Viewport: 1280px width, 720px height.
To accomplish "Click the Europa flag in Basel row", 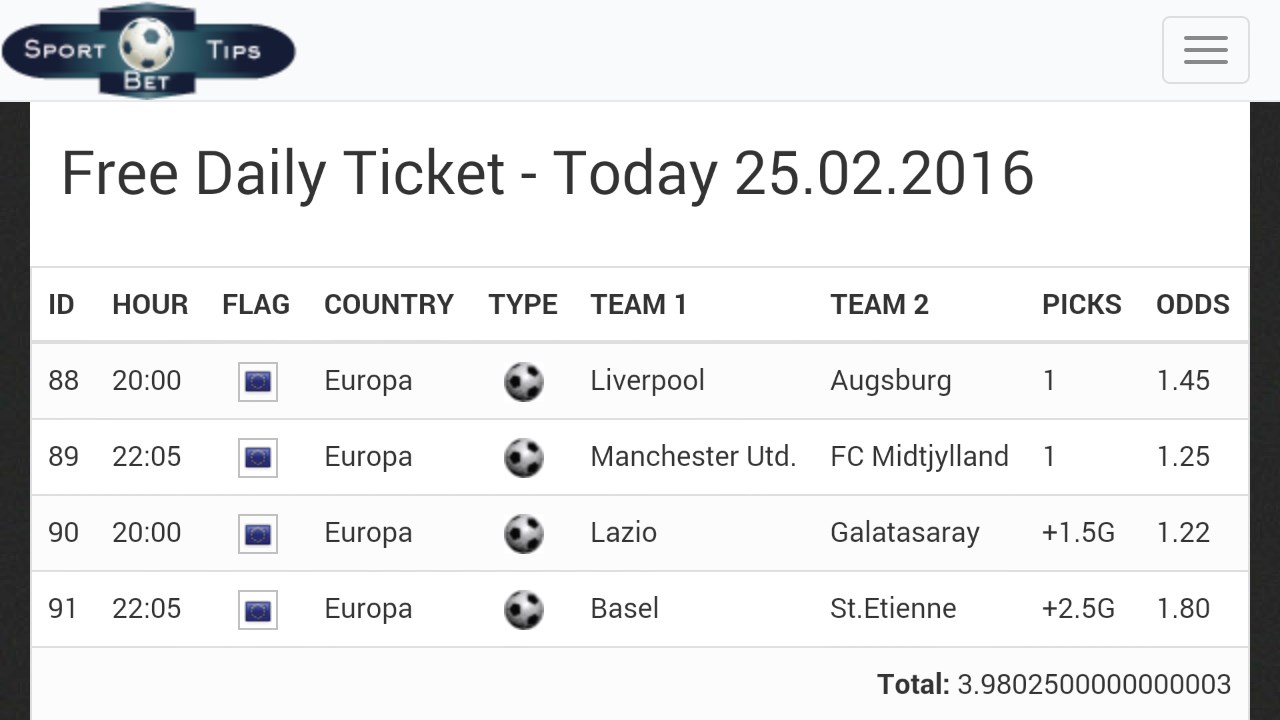I will pos(258,609).
